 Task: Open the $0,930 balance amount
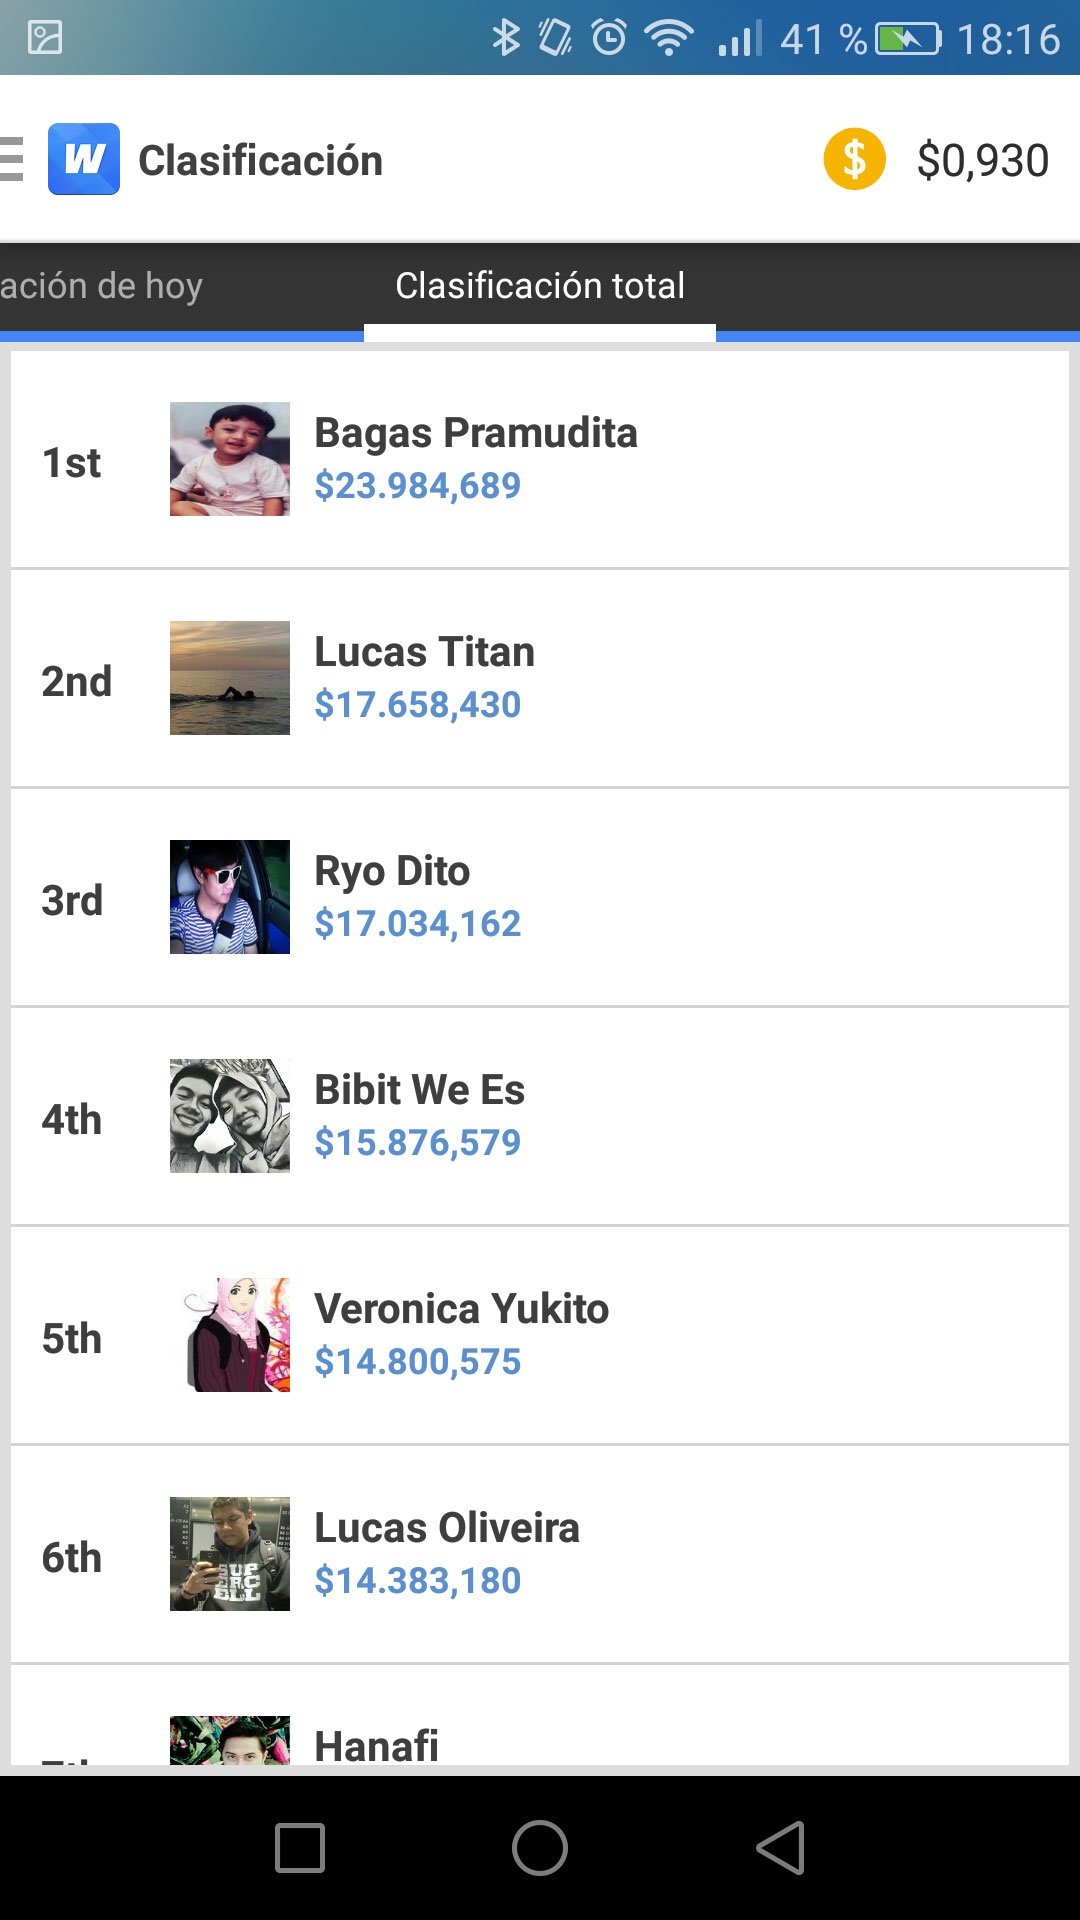982,161
